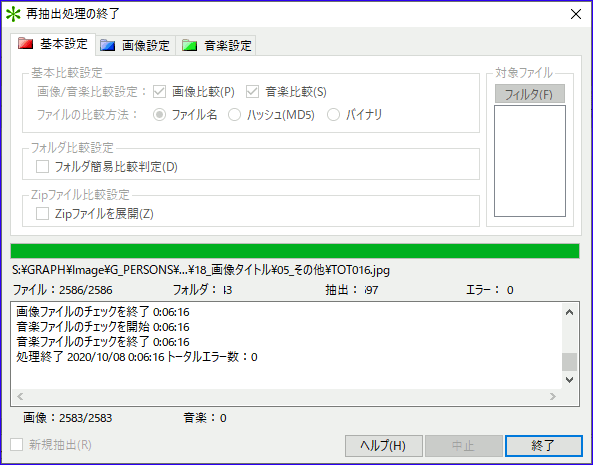Screen dimensions: 593x465
Task: Click the log vertical scrollbar thumb
Action: click(569, 362)
